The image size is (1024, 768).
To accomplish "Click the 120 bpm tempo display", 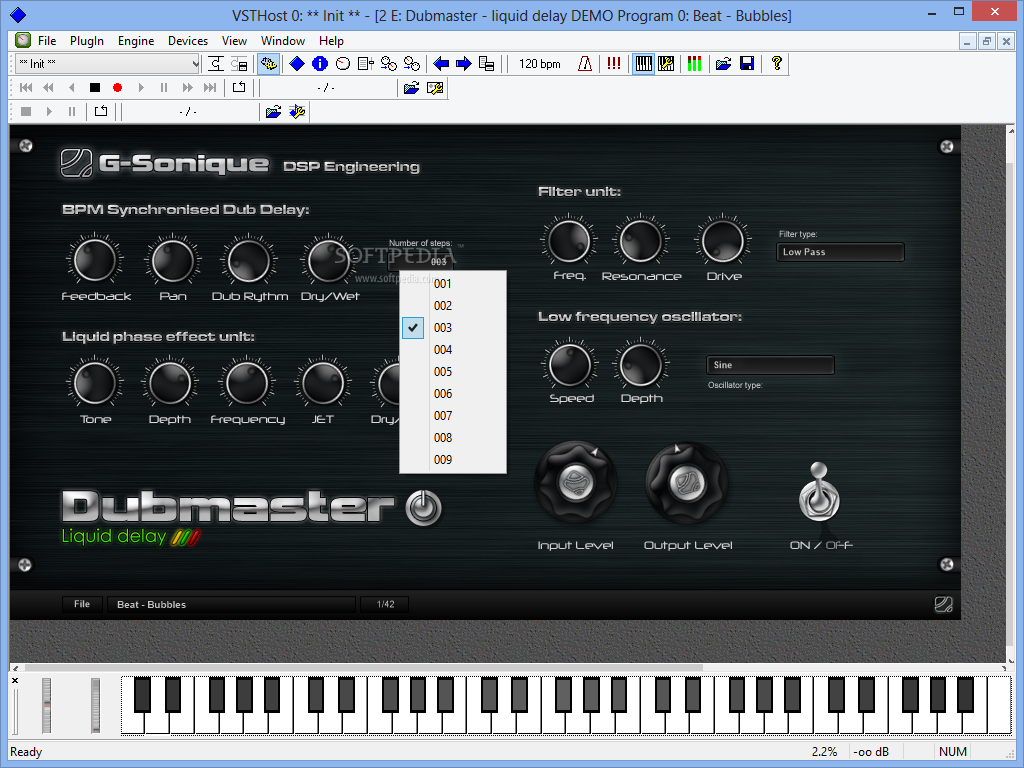I will pos(540,63).
